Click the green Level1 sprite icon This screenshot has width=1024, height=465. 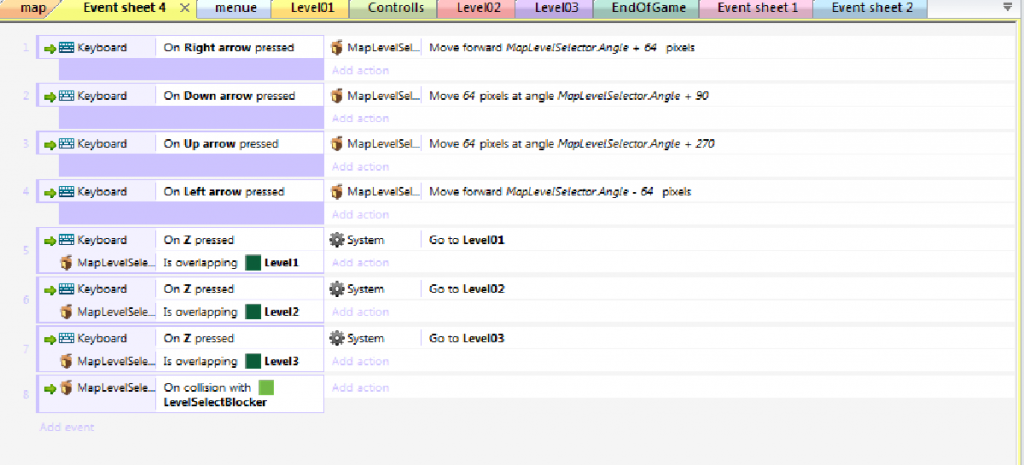pyautogui.click(x=253, y=263)
